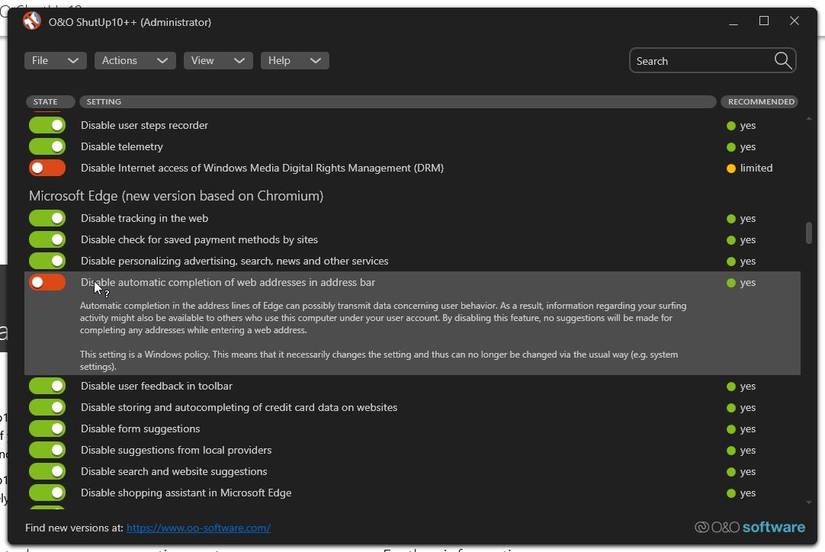
Task: Select the Microsoft Edge section heading
Action: click(x=176, y=196)
